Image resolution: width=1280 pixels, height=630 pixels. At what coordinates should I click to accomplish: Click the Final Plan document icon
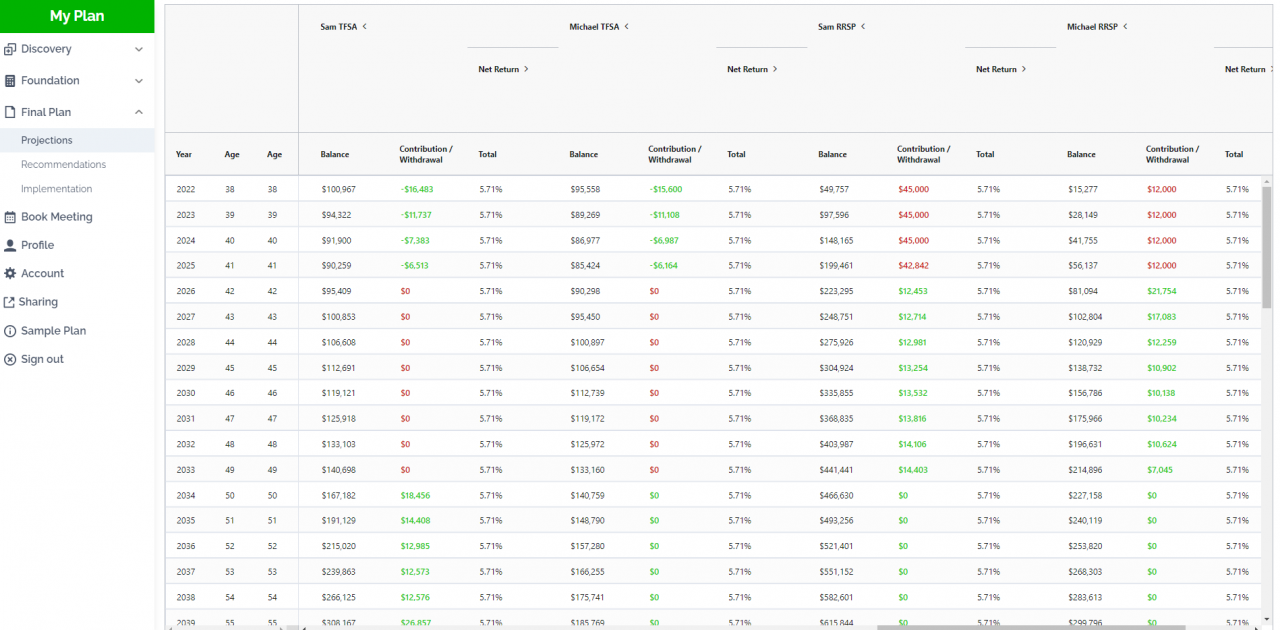pyautogui.click(x=10, y=113)
